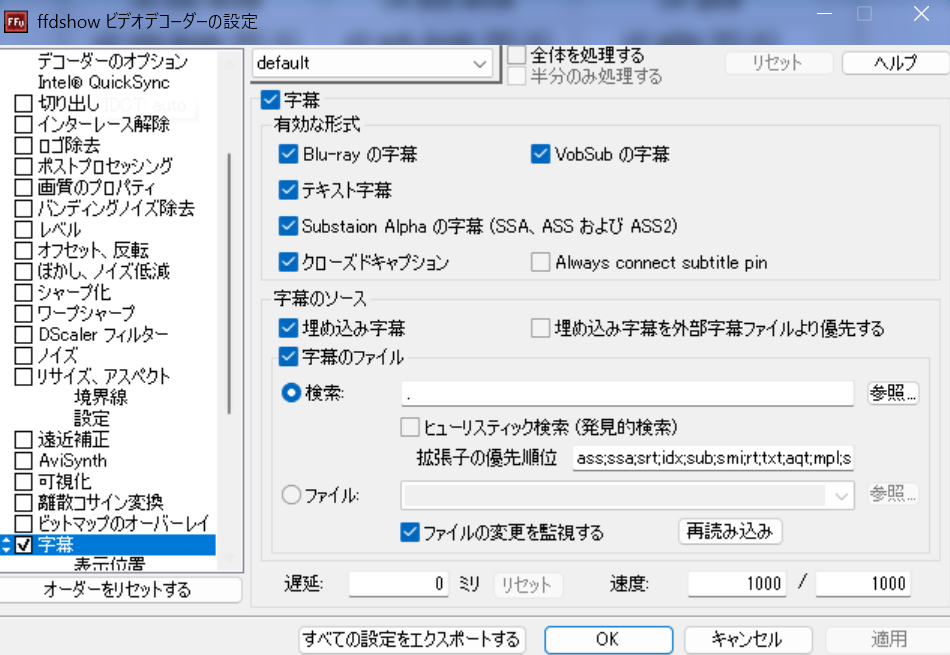This screenshot has height=655, width=950.
Task: Click the up/down reorder arrows beside 字幕
Action: click(6, 545)
